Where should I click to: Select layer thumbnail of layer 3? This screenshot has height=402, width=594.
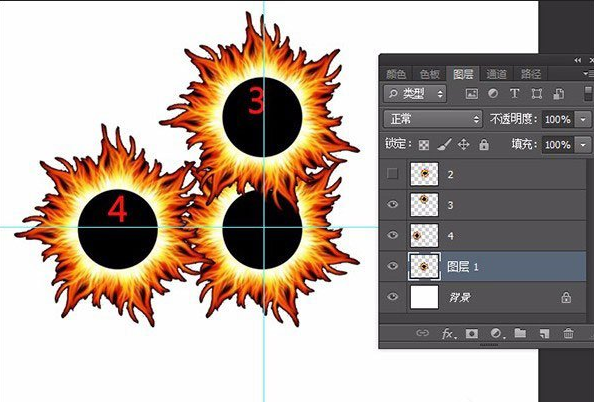click(x=424, y=205)
